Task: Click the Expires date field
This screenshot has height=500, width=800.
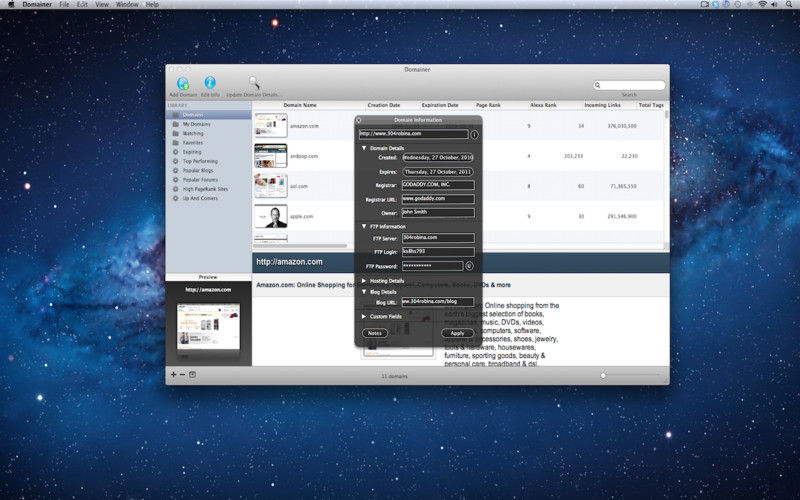Action: tap(438, 172)
